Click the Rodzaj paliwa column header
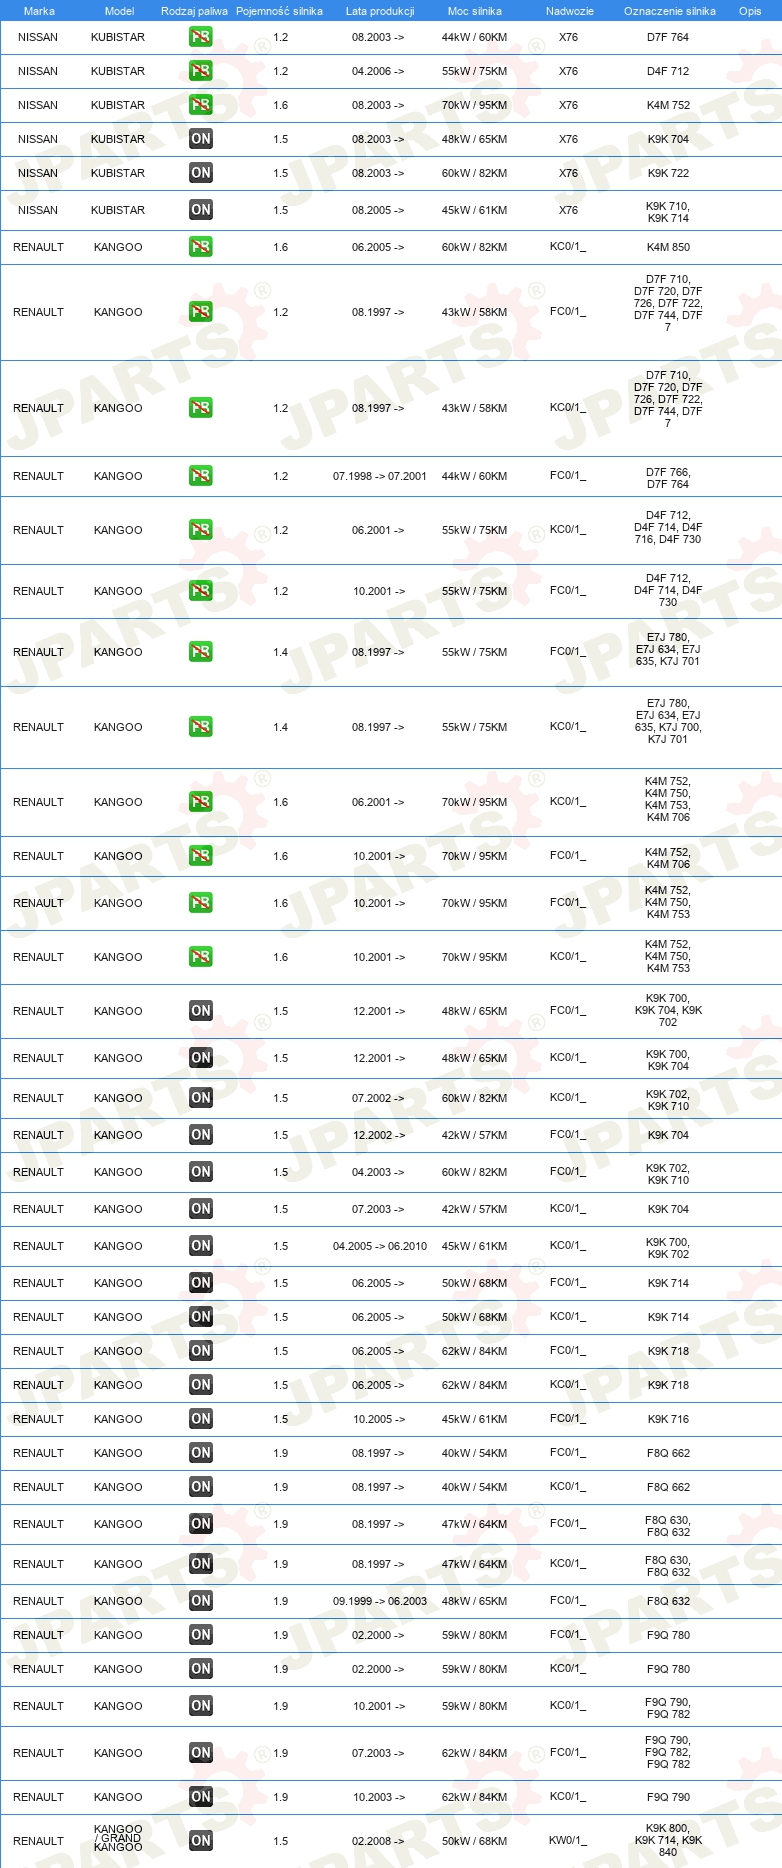The width and height of the screenshot is (782, 1868). pyautogui.click(x=194, y=11)
